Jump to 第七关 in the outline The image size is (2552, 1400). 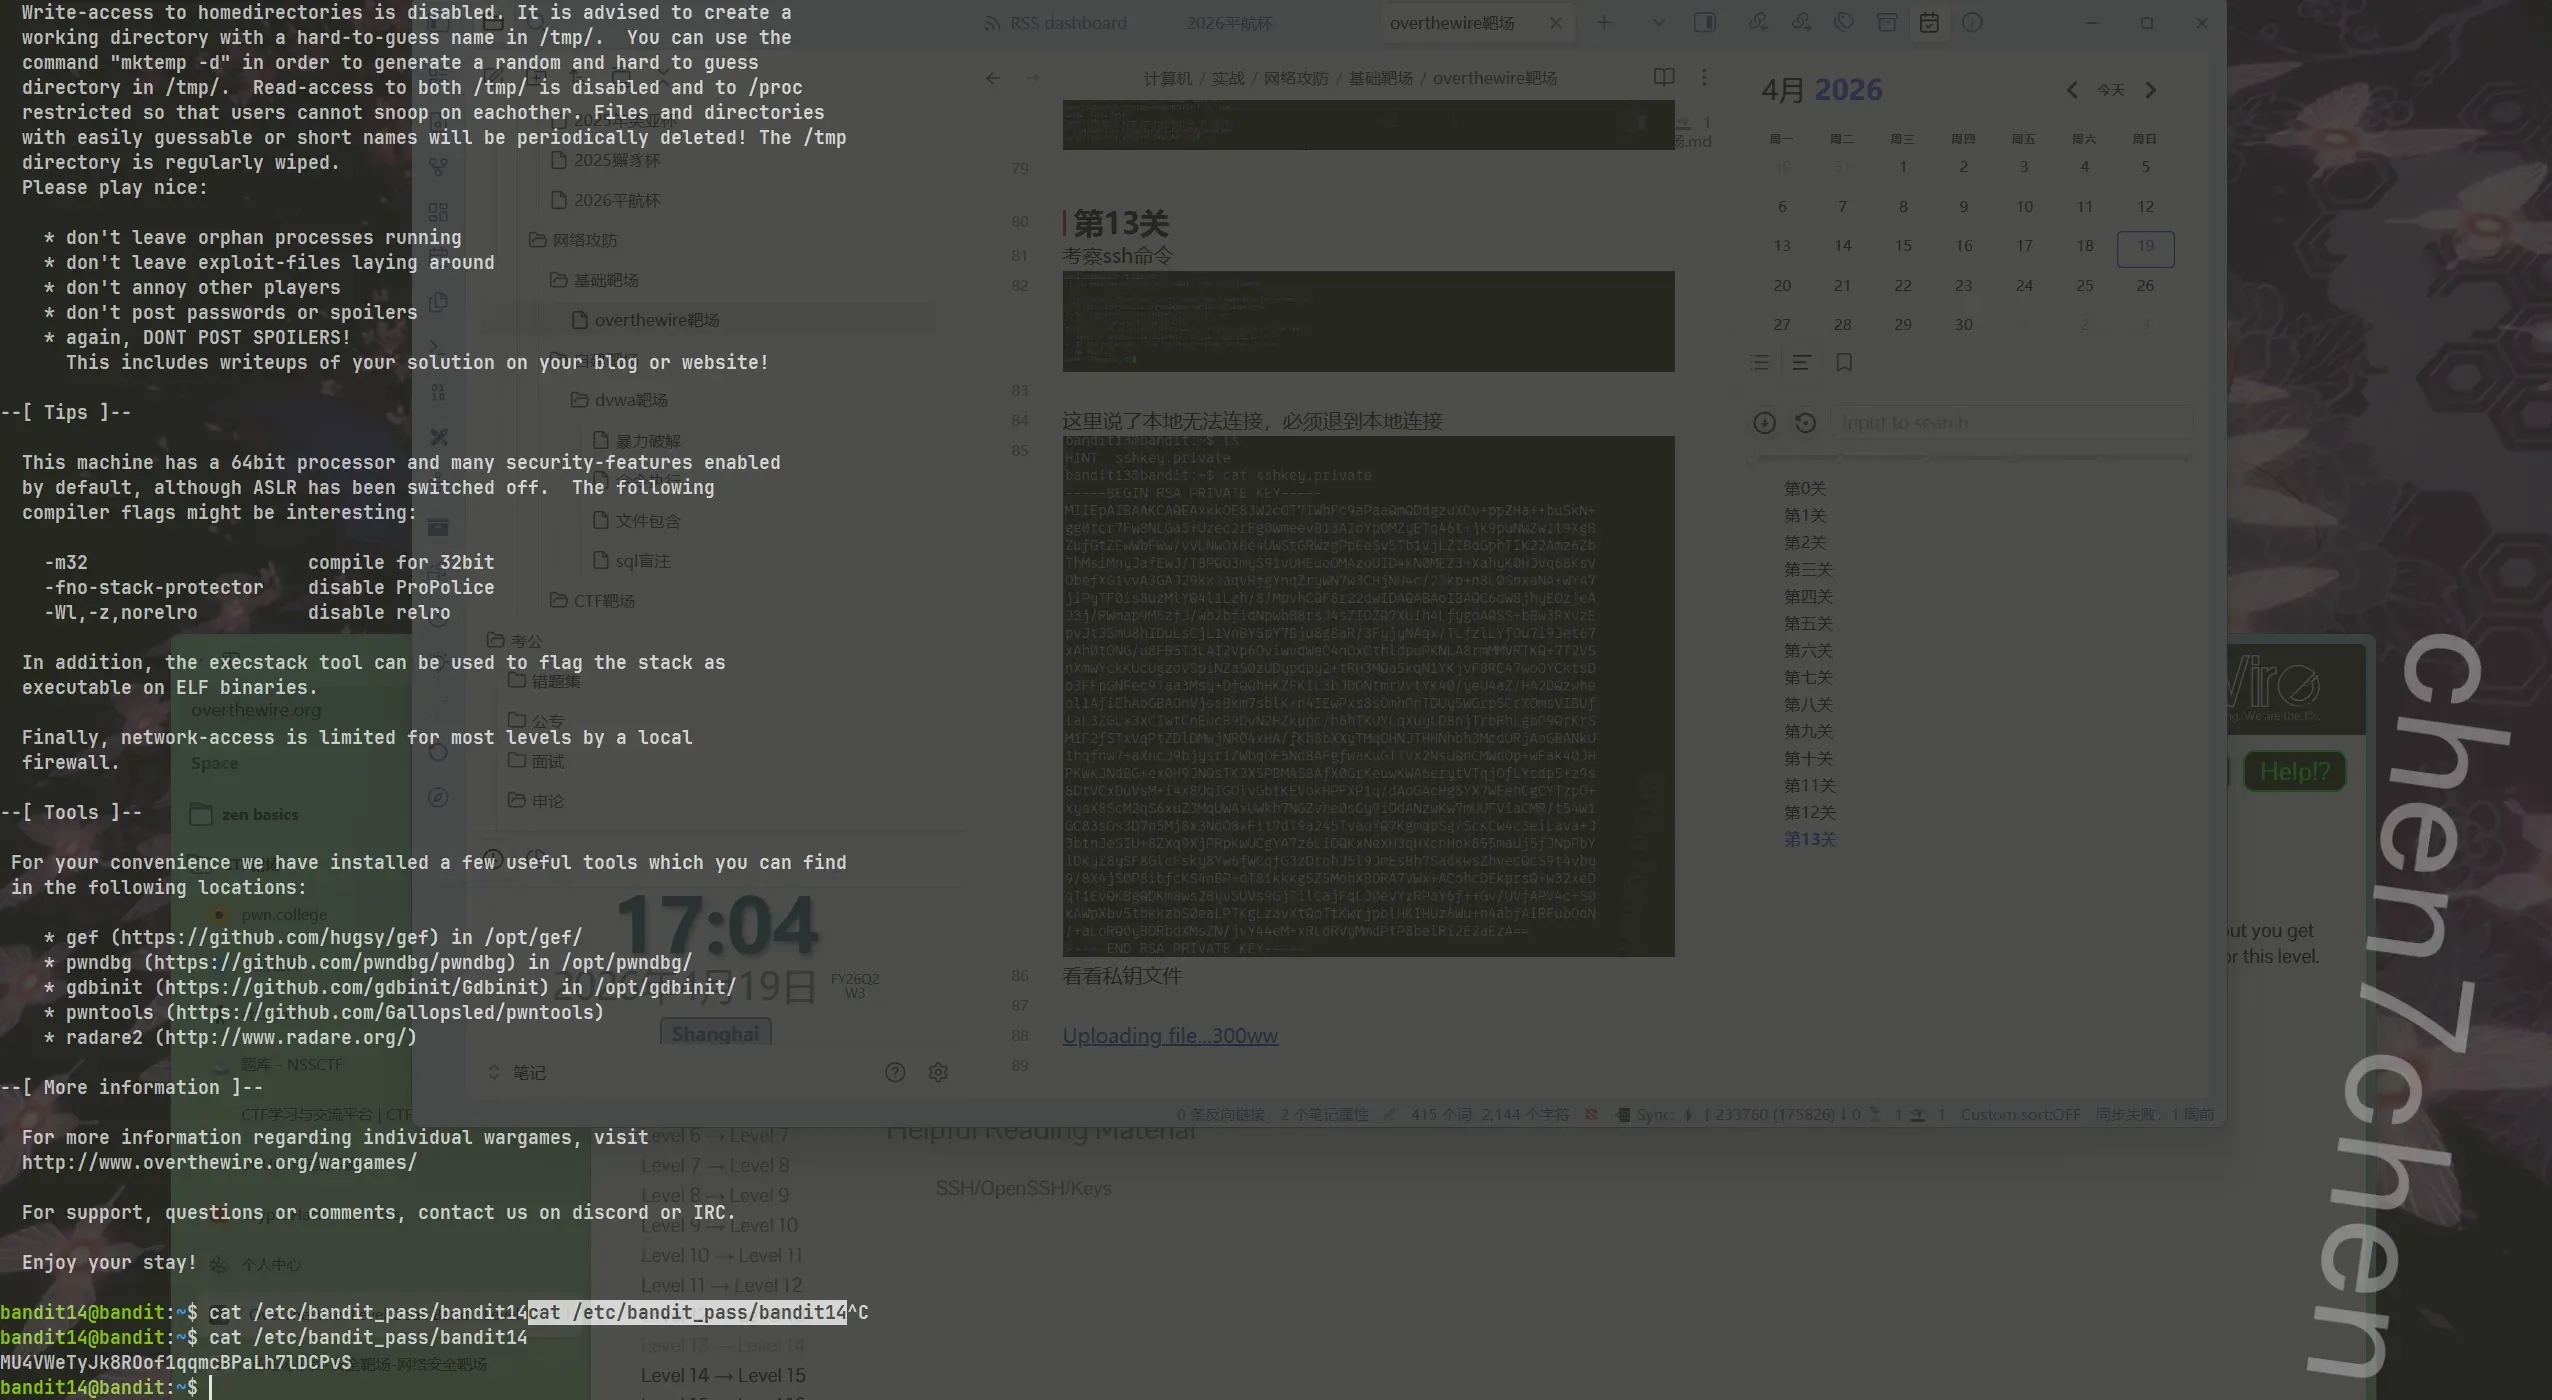point(1808,678)
